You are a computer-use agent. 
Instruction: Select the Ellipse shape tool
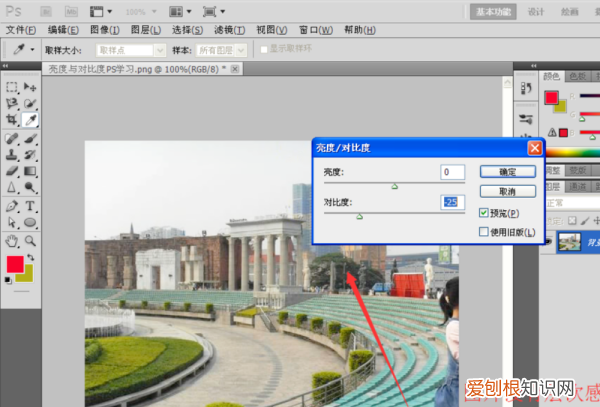pos(30,222)
